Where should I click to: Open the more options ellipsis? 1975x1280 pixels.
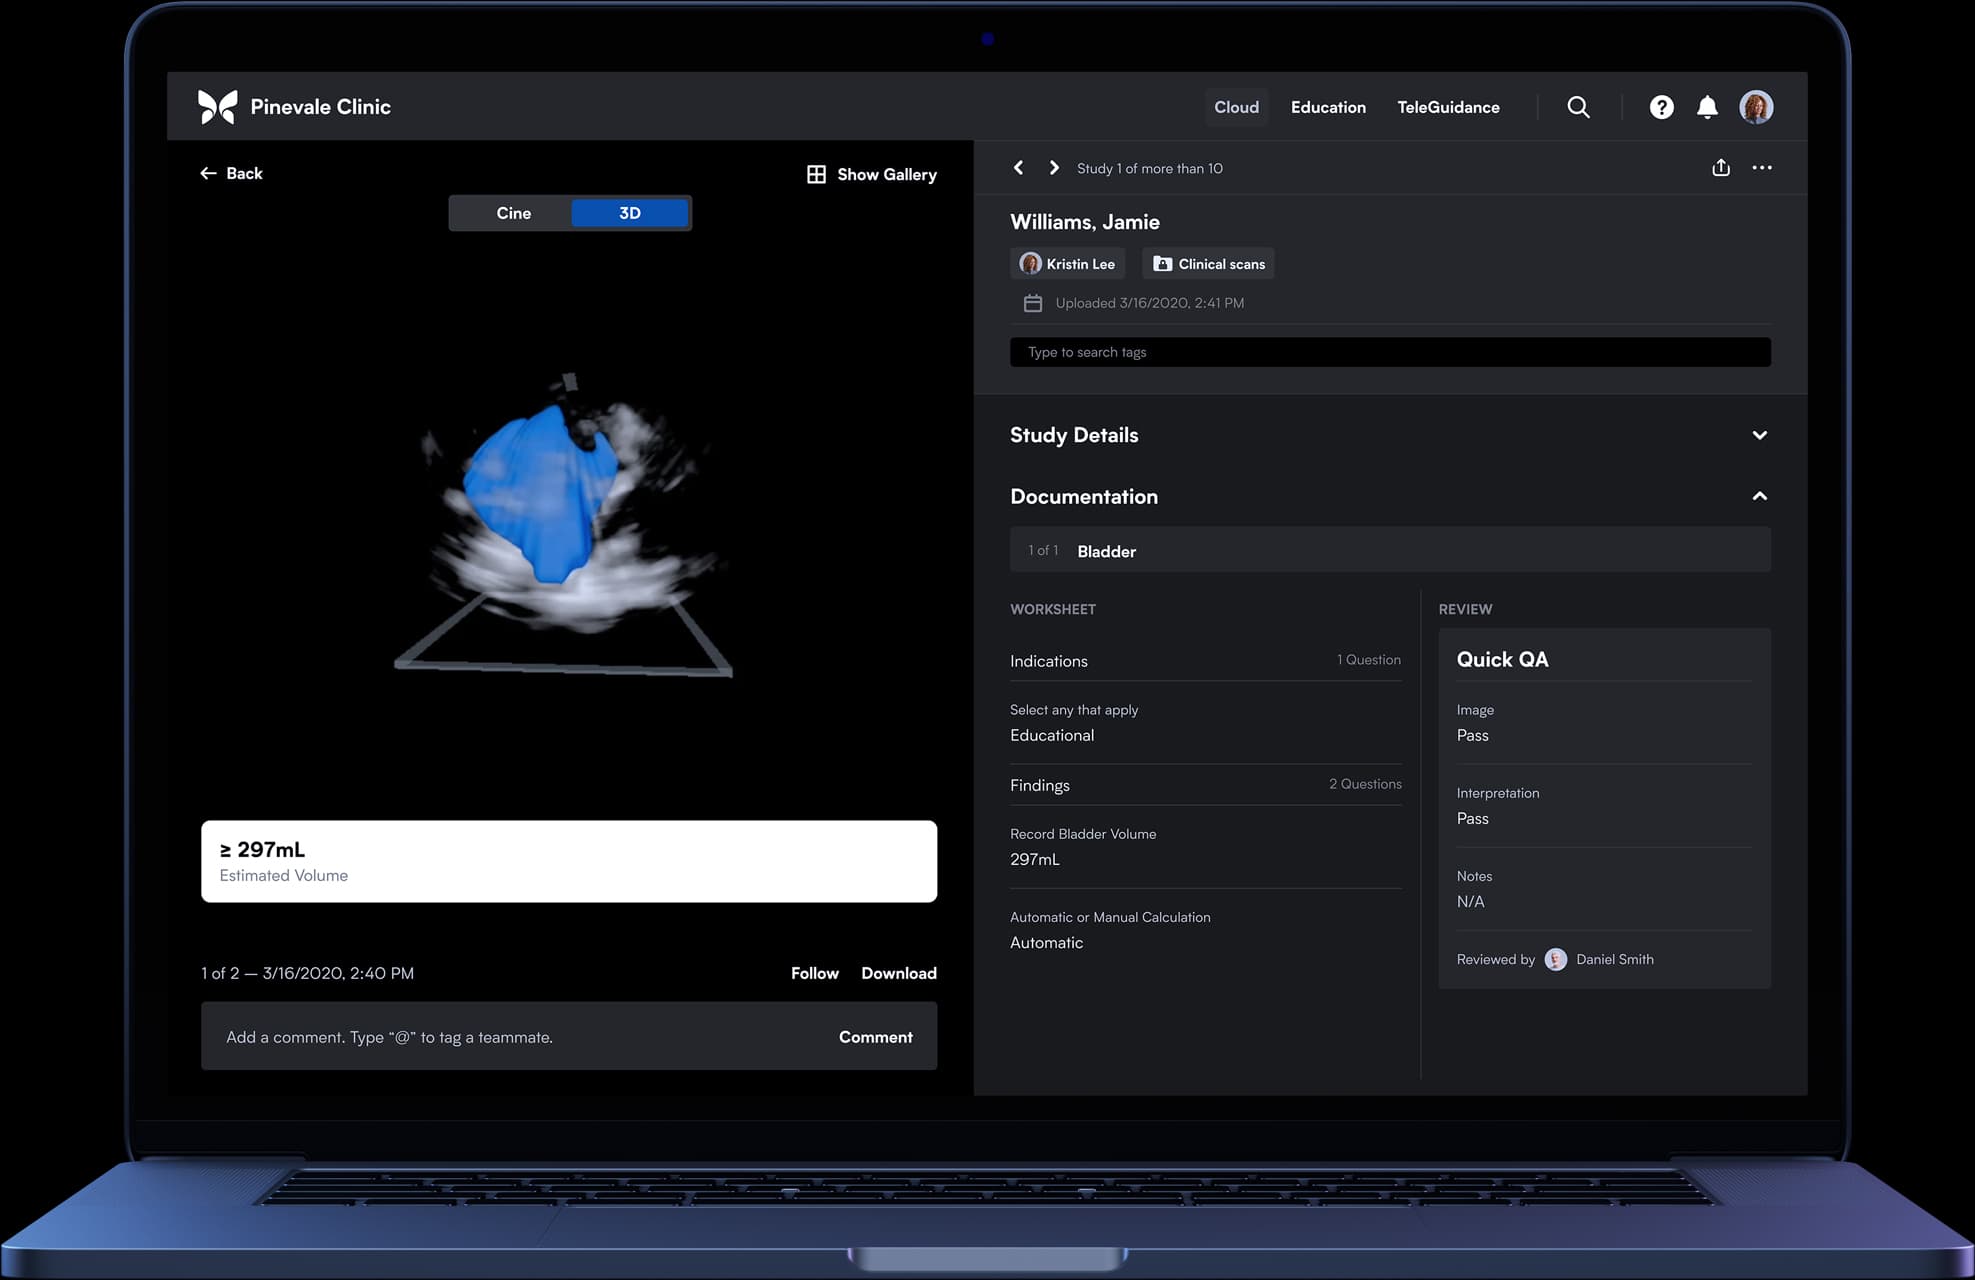pos(1761,168)
